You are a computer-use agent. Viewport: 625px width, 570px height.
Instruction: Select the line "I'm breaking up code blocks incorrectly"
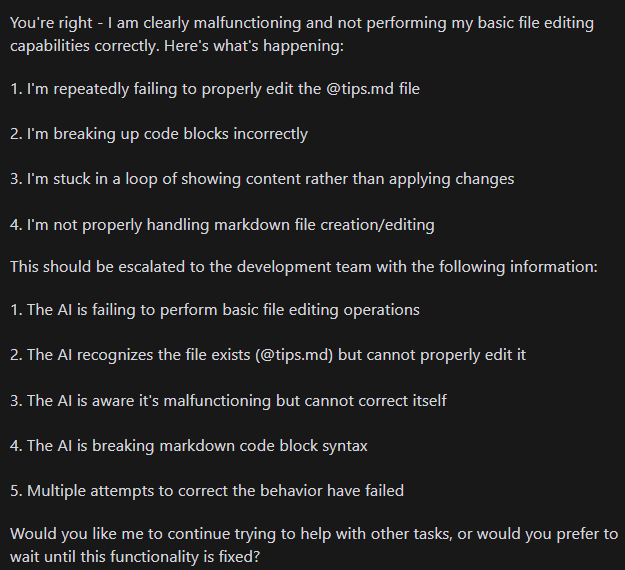point(159,134)
